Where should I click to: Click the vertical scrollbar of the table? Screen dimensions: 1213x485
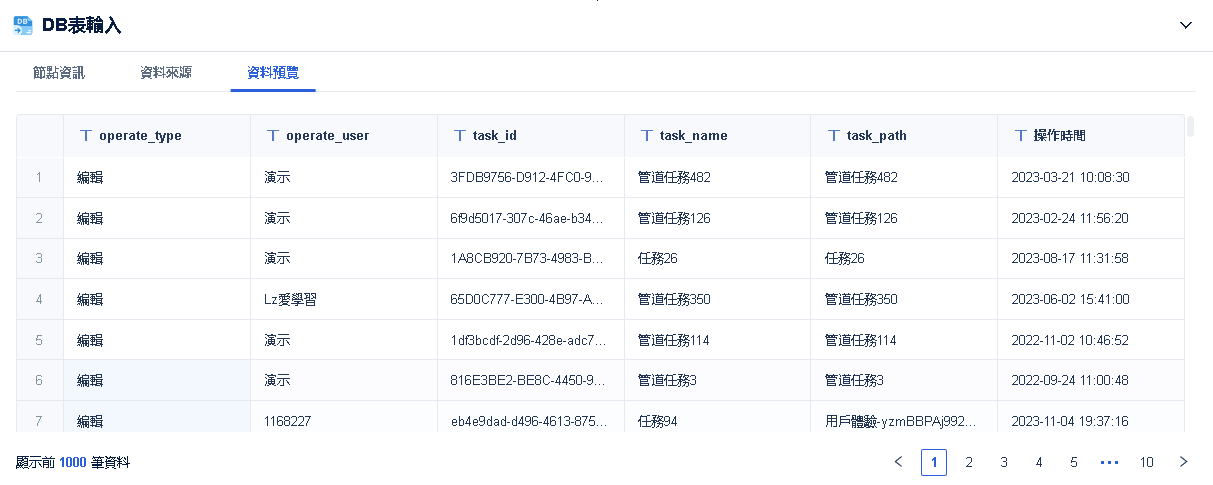point(1190,127)
